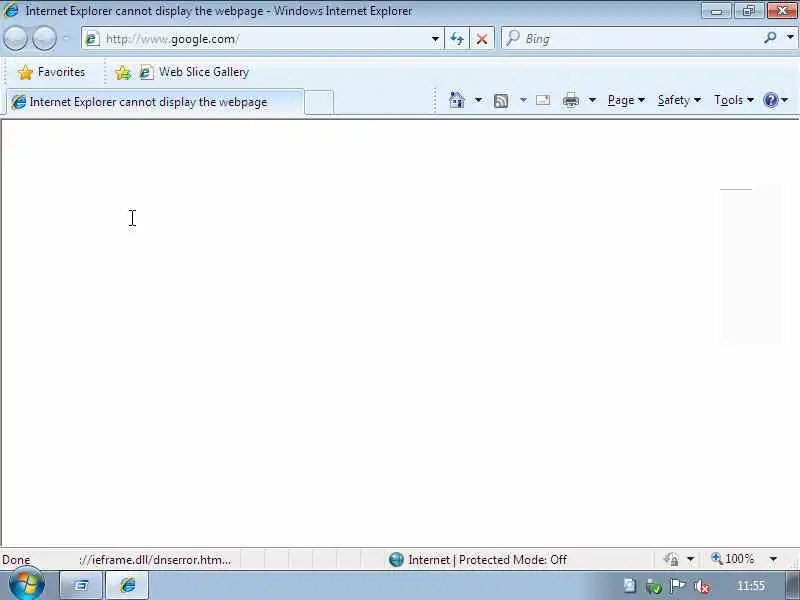Expand the Print options dropdown arrow

[x=592, y=100]
